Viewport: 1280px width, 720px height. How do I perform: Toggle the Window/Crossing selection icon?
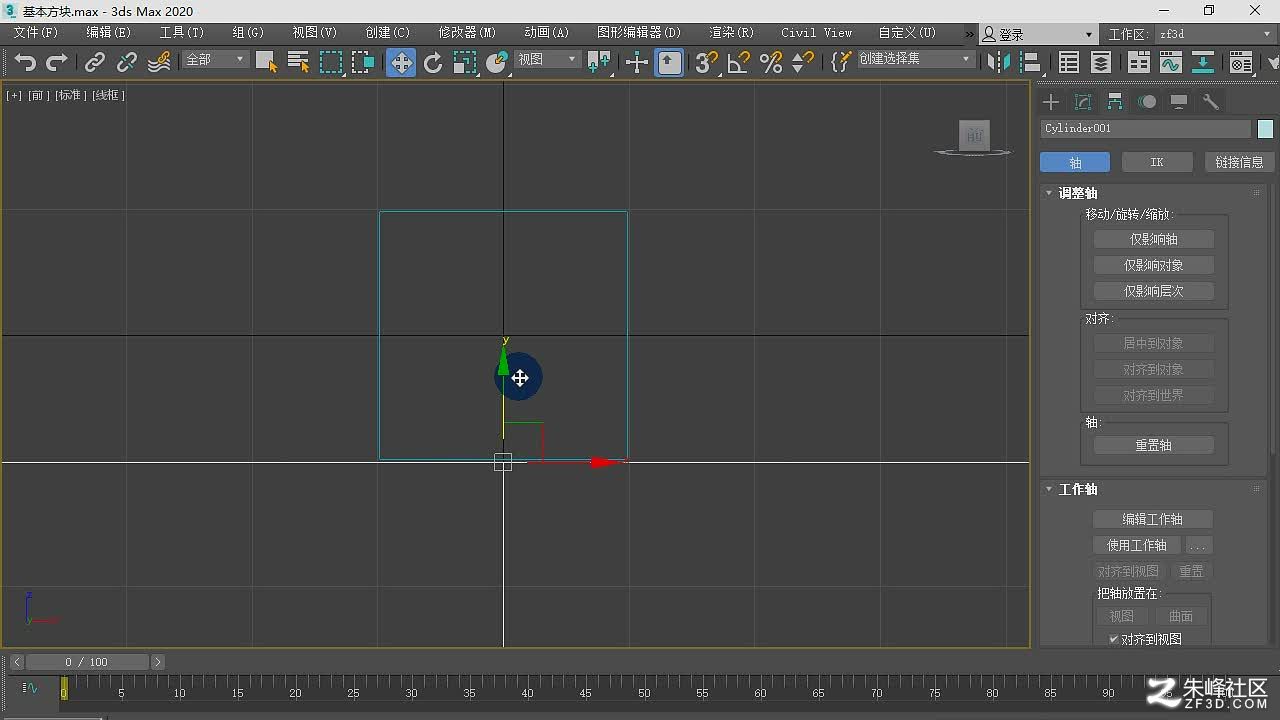[363, 62]
